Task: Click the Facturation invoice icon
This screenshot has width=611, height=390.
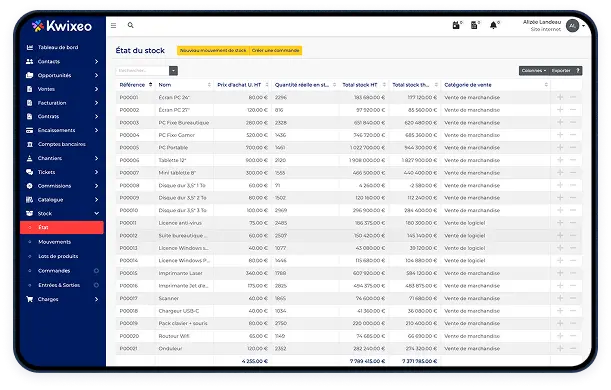Action: [x=30, y=103]
